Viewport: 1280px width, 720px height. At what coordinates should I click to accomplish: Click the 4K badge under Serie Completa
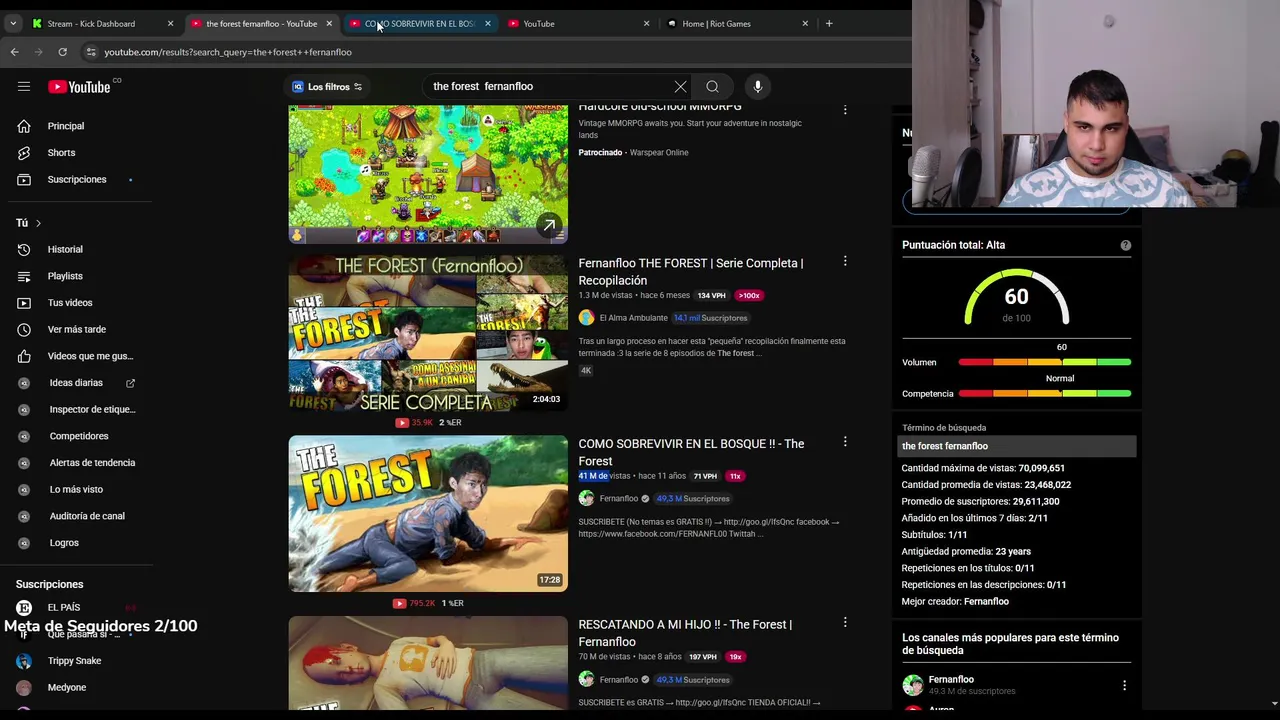point(586,370)
